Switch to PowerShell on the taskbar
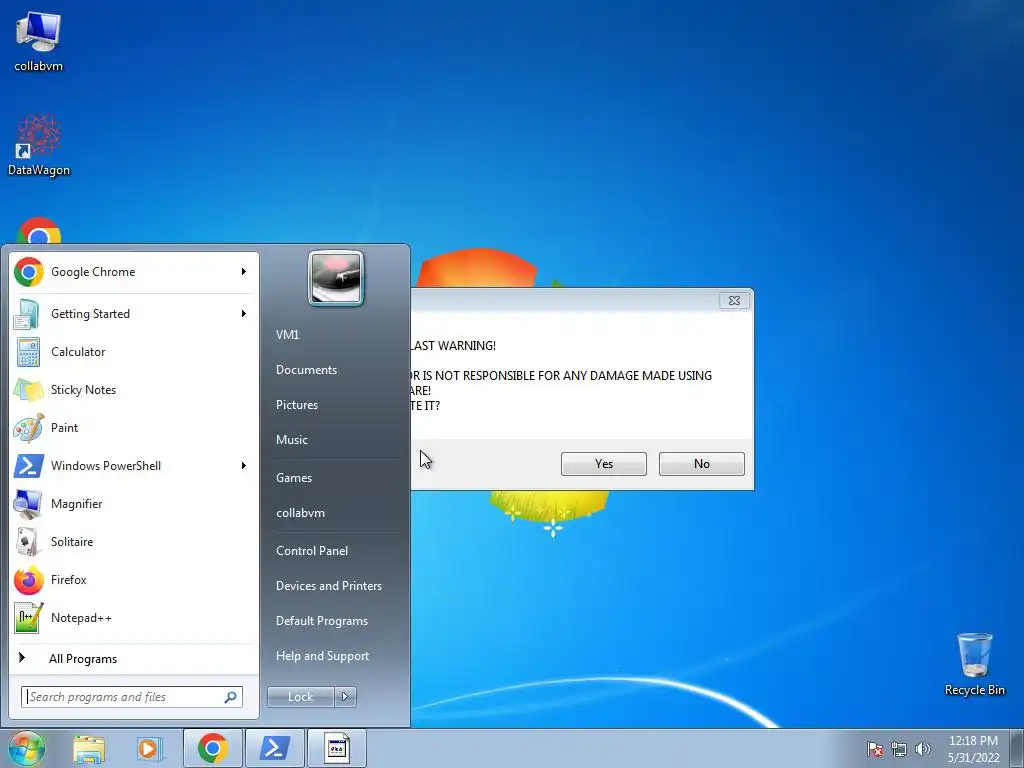The image size is (1024, 768). tap(275, 748)
